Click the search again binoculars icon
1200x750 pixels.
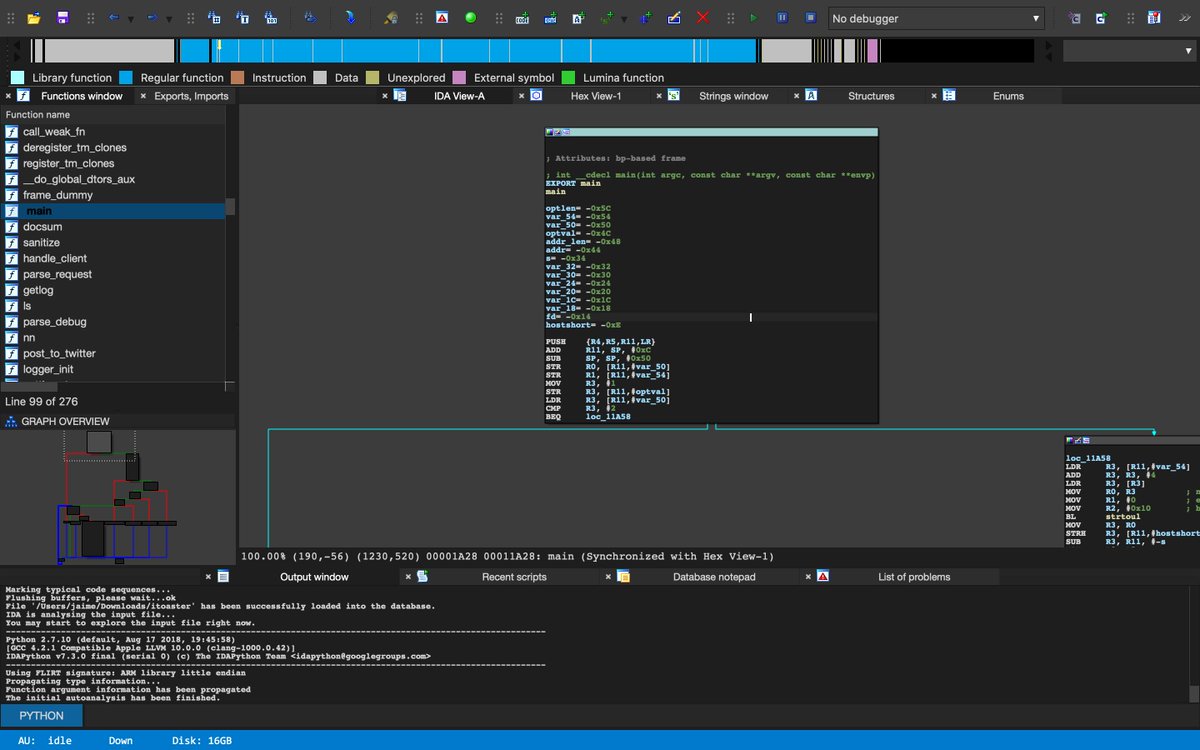[x=310, y=18]
